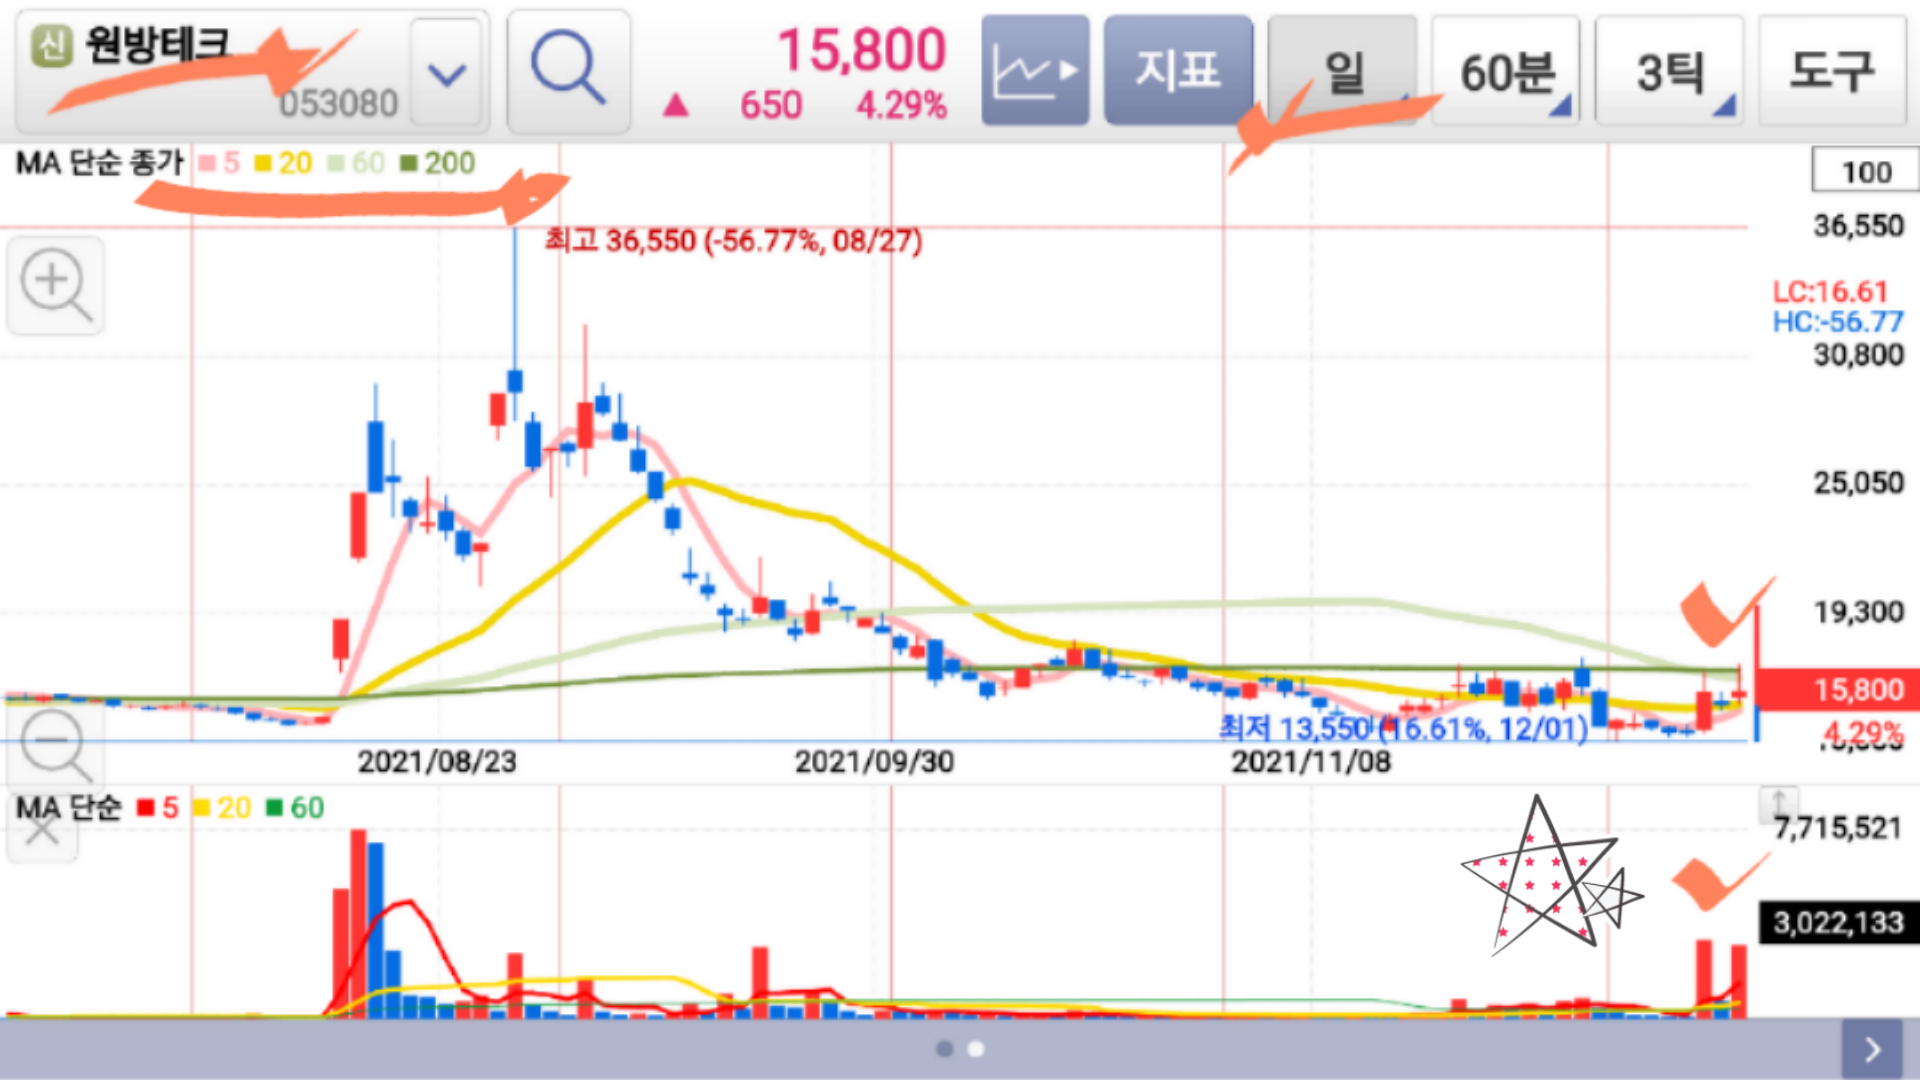Select the 3틱 tick timeframe option
1920x1080 pixels.
coord(1669,71)
